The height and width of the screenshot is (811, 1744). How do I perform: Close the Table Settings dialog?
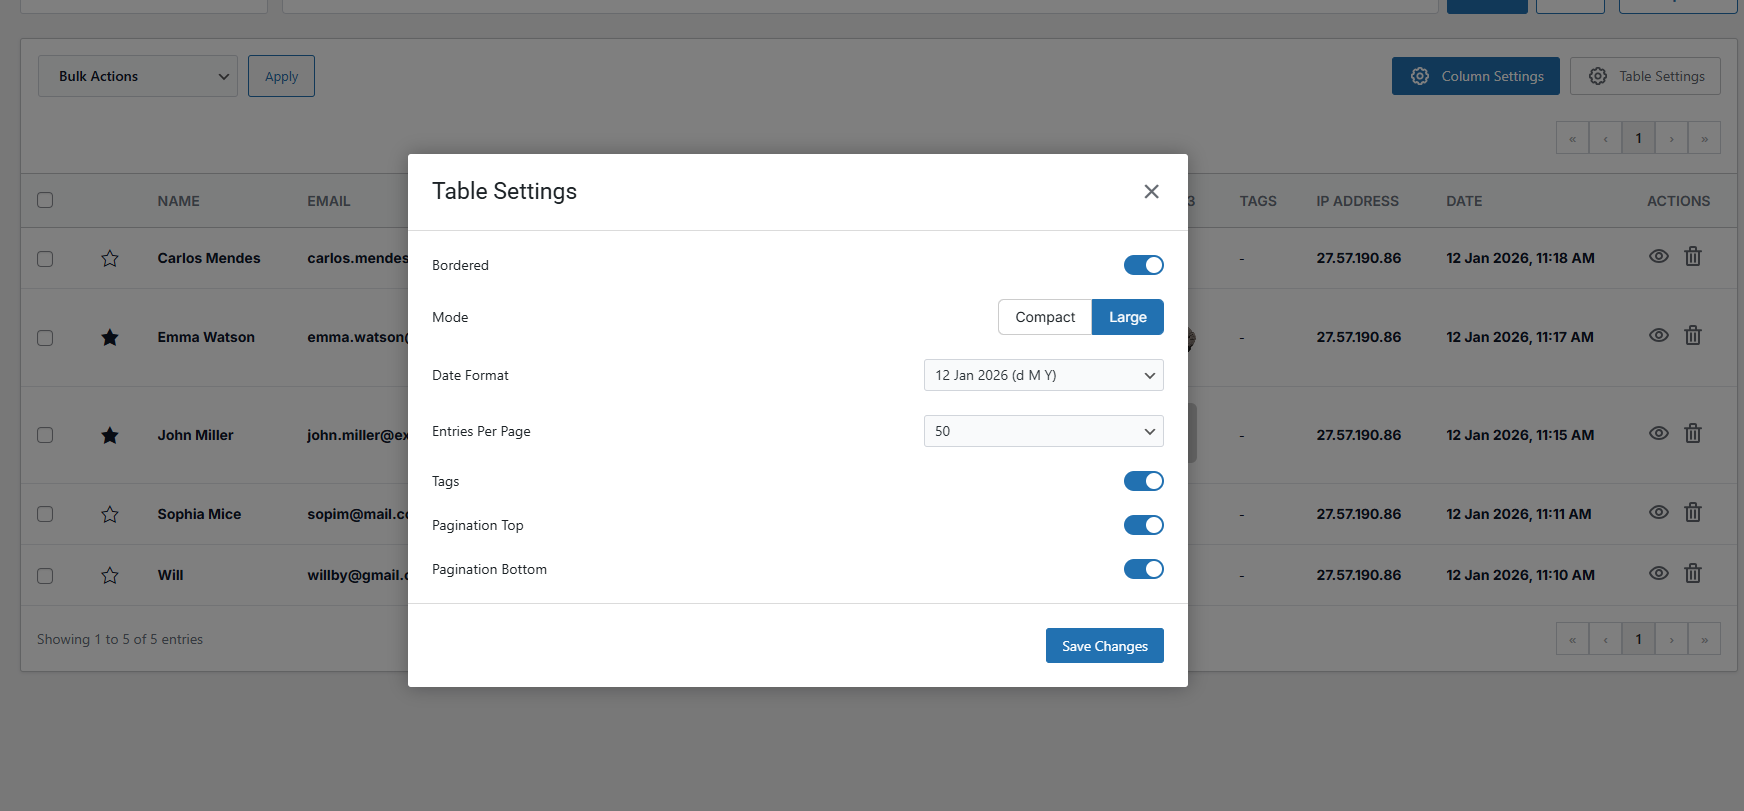click(x=1151, y=191)
